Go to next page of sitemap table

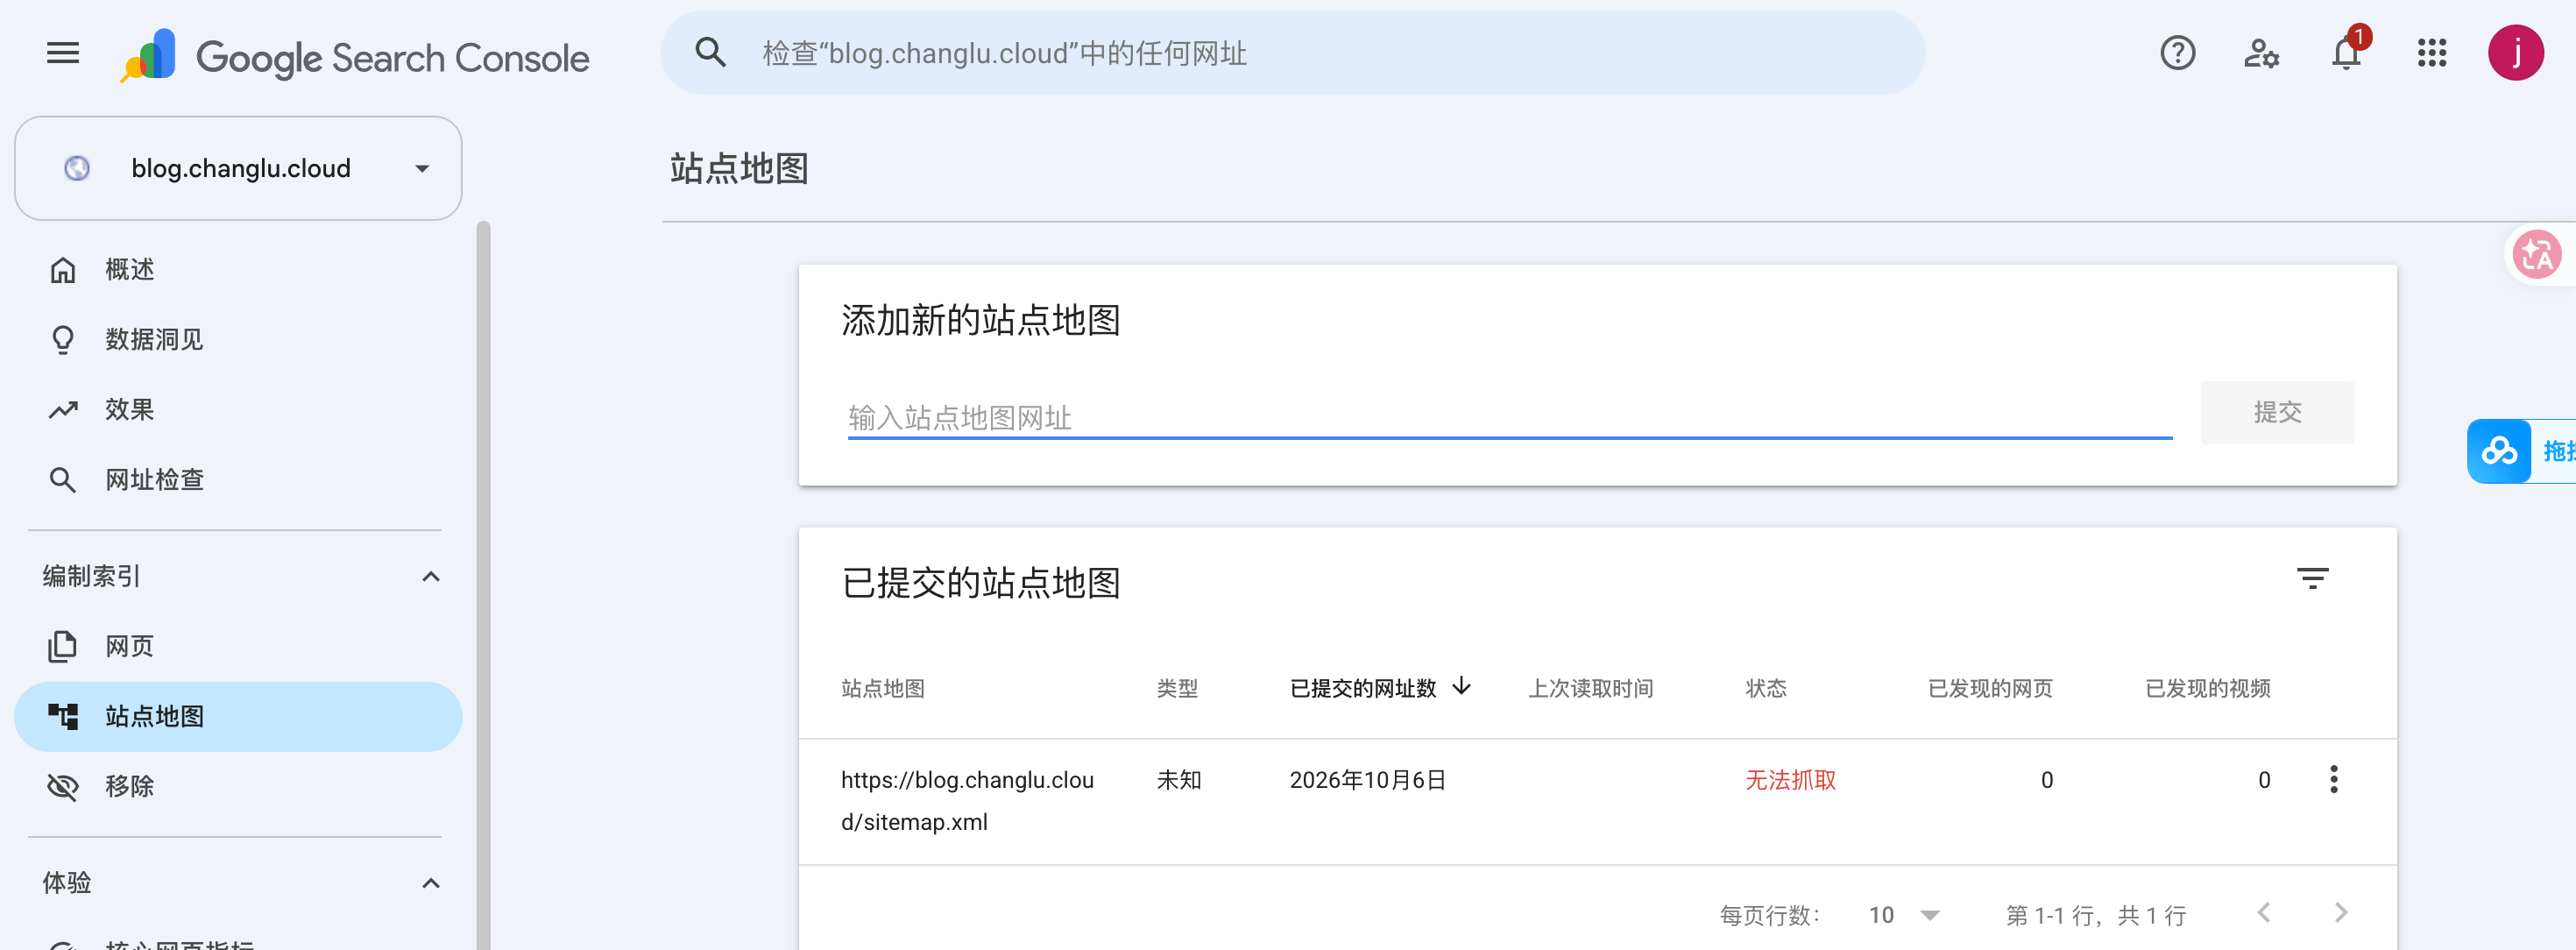coord(2341,913)
